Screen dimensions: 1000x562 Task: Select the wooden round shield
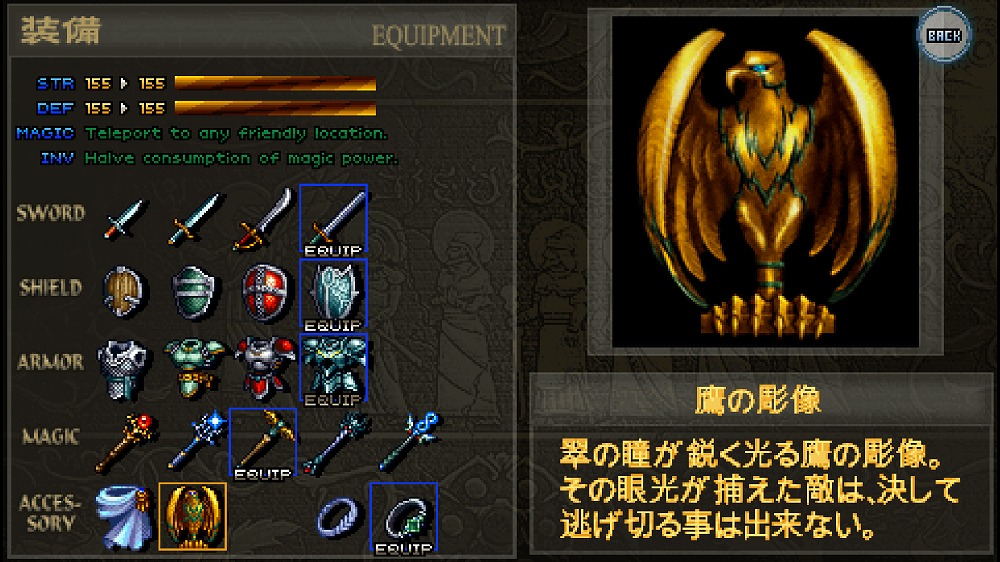point(122,292)
